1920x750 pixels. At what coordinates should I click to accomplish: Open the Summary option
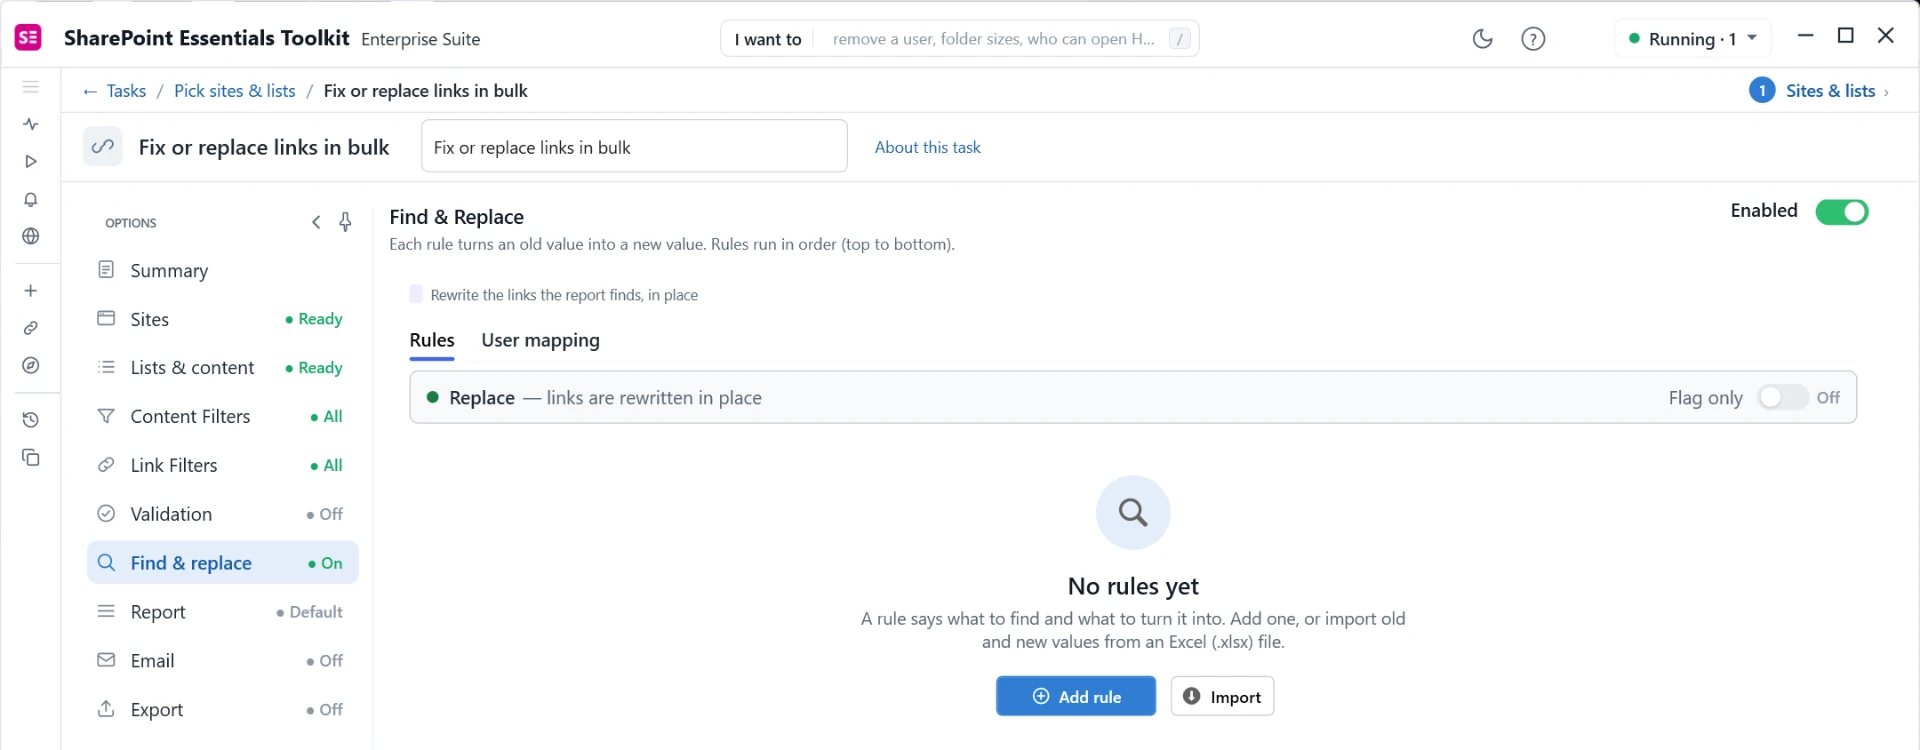click(x=223, y=271)
